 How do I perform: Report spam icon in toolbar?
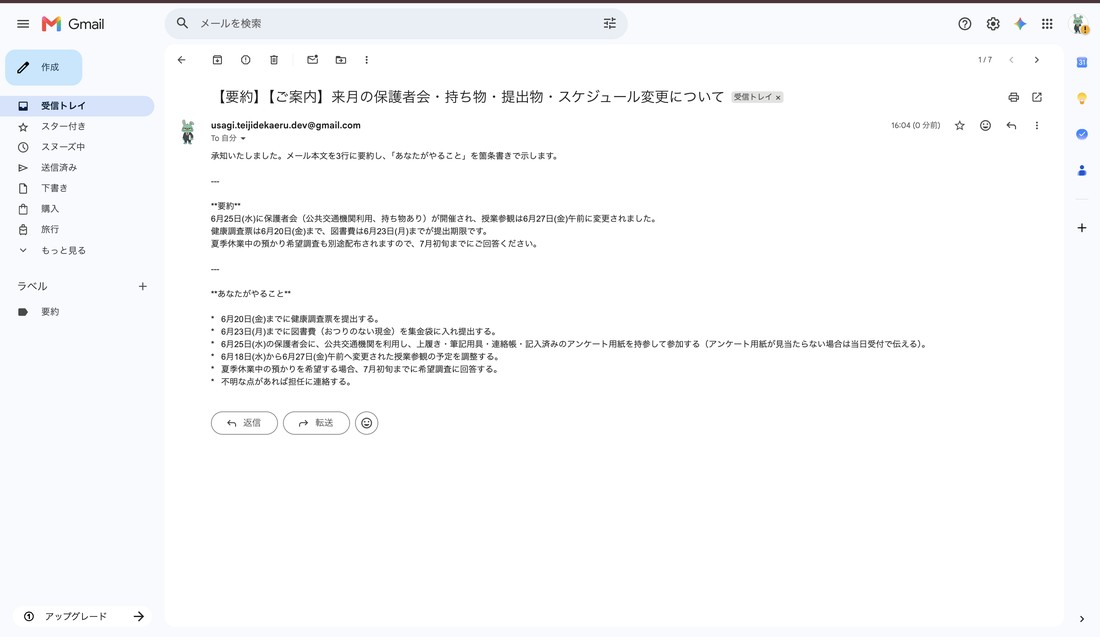[246, 60]
